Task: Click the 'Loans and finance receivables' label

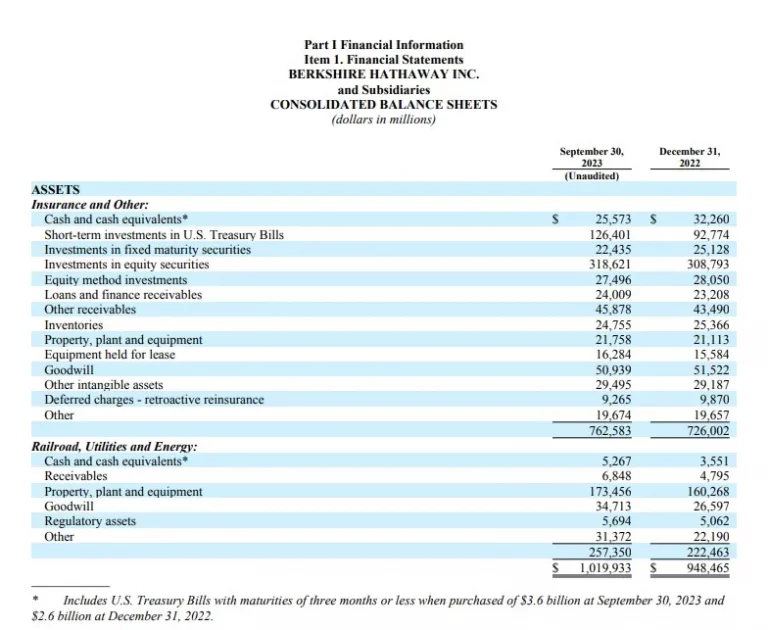Action: coord(123,295)
